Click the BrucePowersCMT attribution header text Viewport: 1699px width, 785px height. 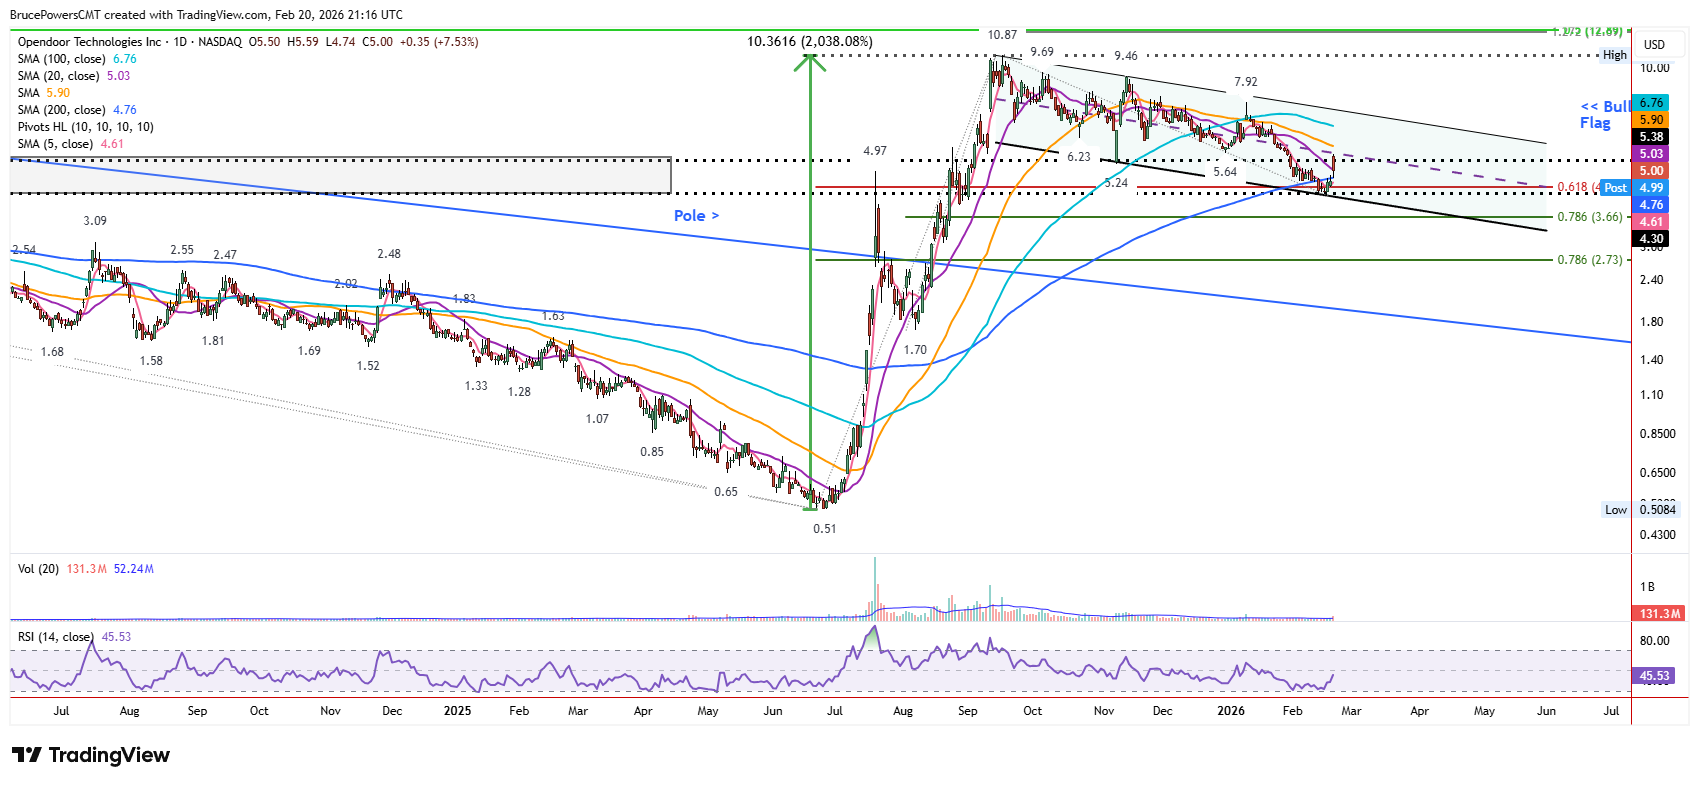206,15
